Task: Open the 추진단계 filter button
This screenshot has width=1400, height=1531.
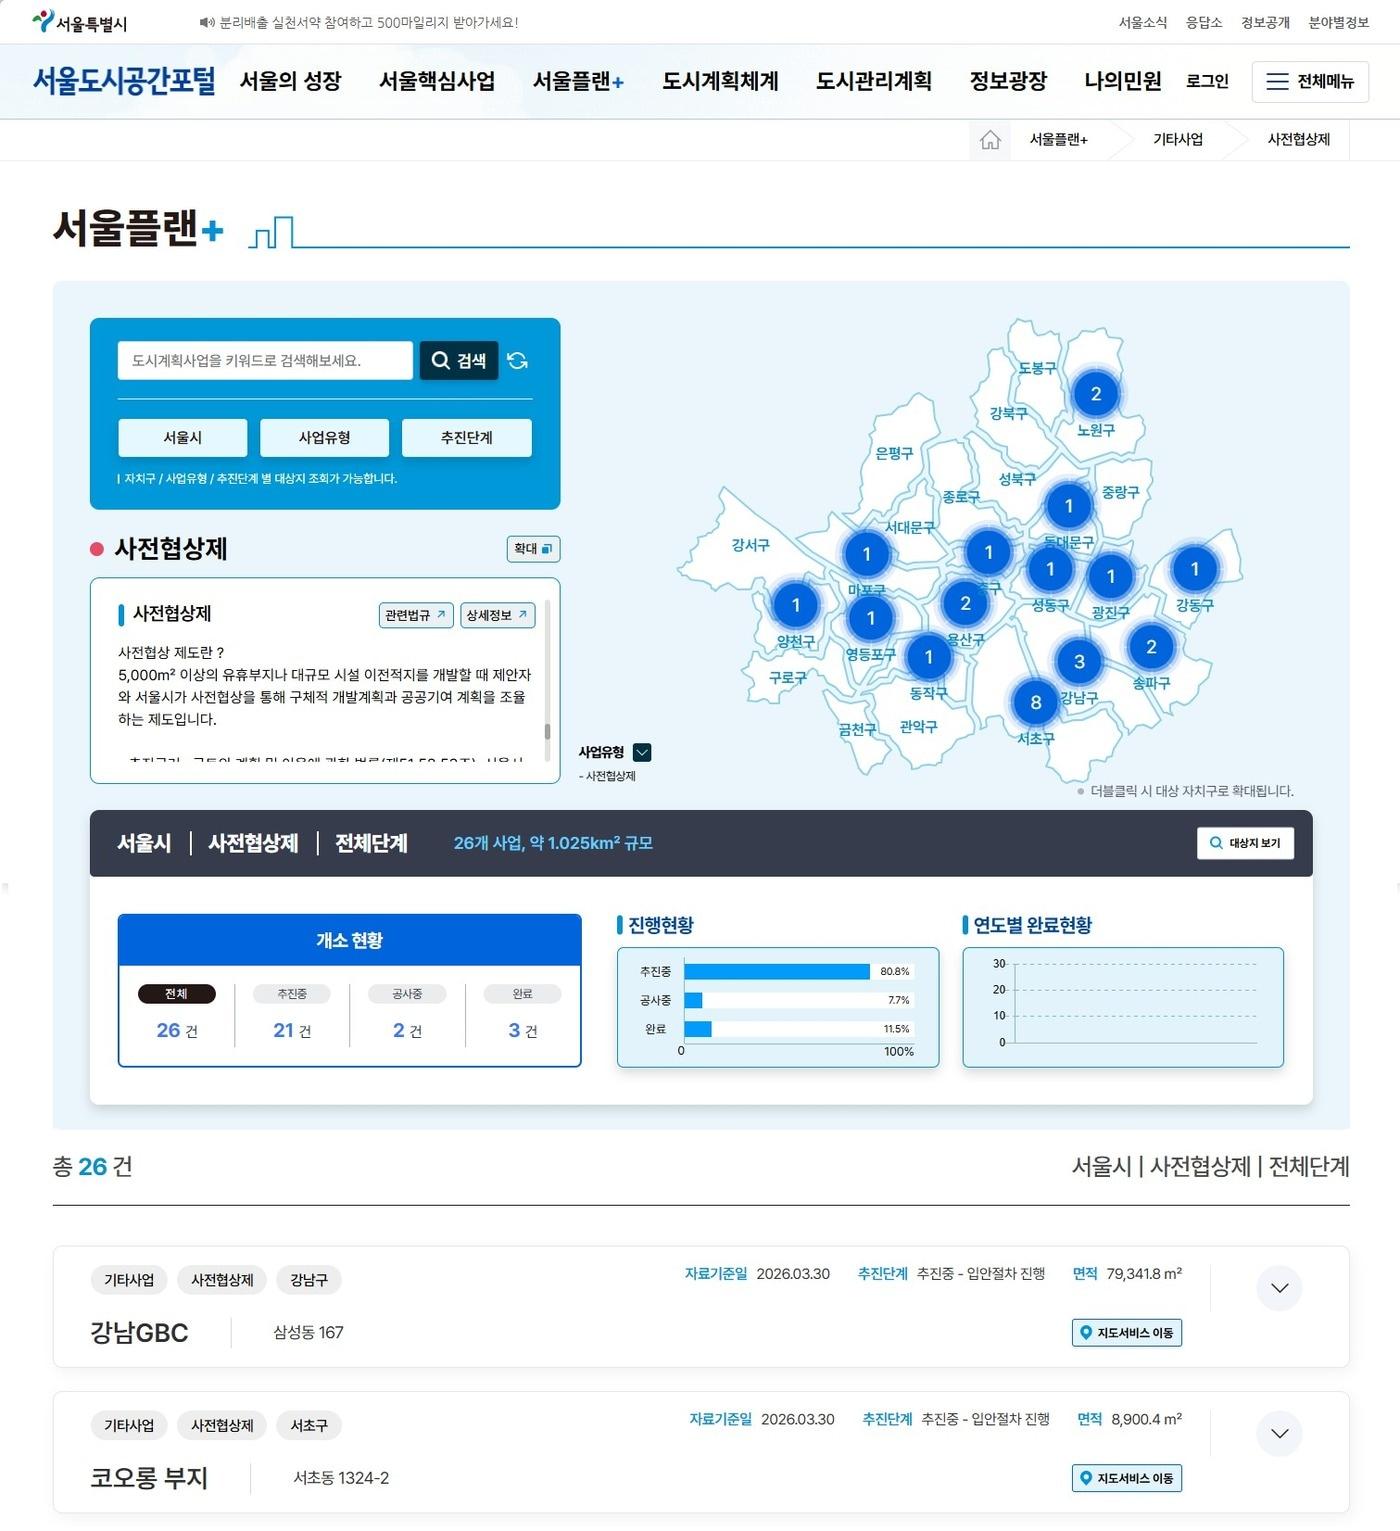Action: (466, 438)
